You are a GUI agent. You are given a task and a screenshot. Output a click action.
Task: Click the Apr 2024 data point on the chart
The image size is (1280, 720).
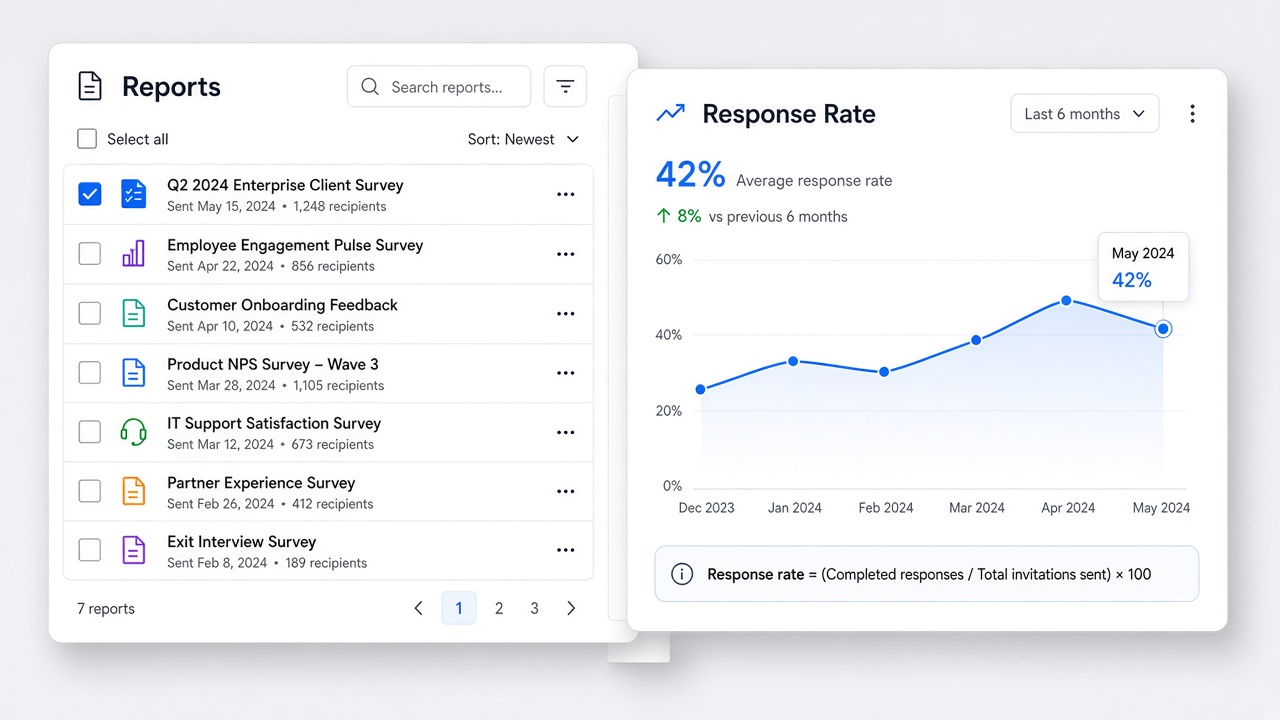tap(1066, 300)
